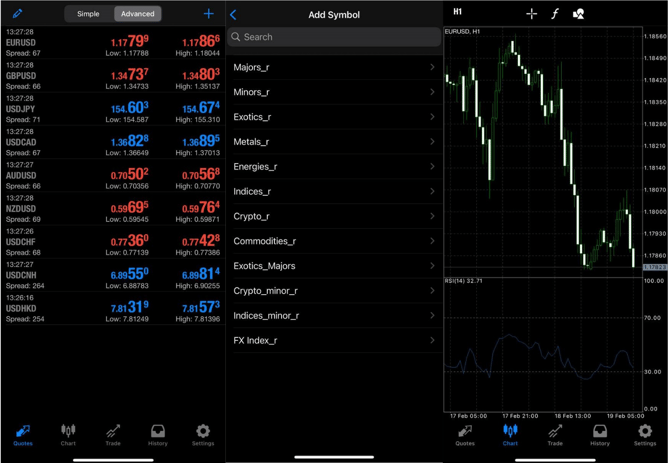The width and height of the screenshot is (670, 463).
Task: Switch quotes view to Advanced mode
Action: [138, 14]
